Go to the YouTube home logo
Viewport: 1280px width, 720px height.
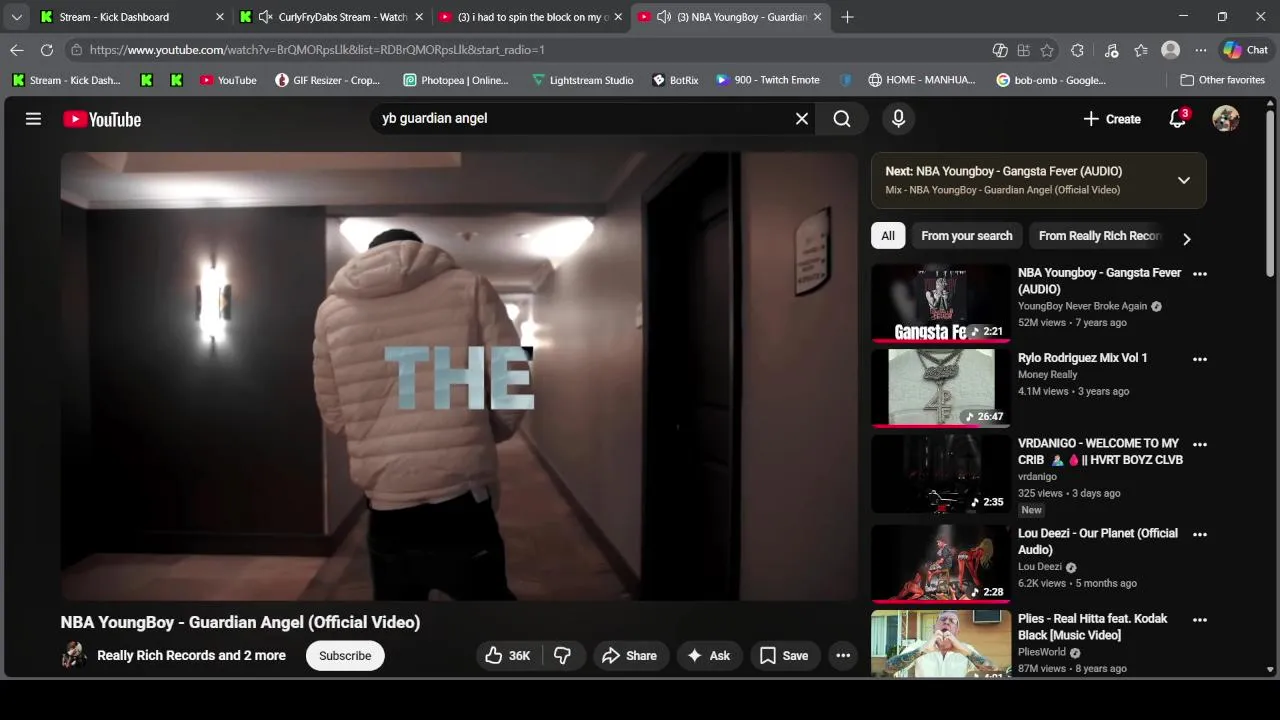click(102, 119)
